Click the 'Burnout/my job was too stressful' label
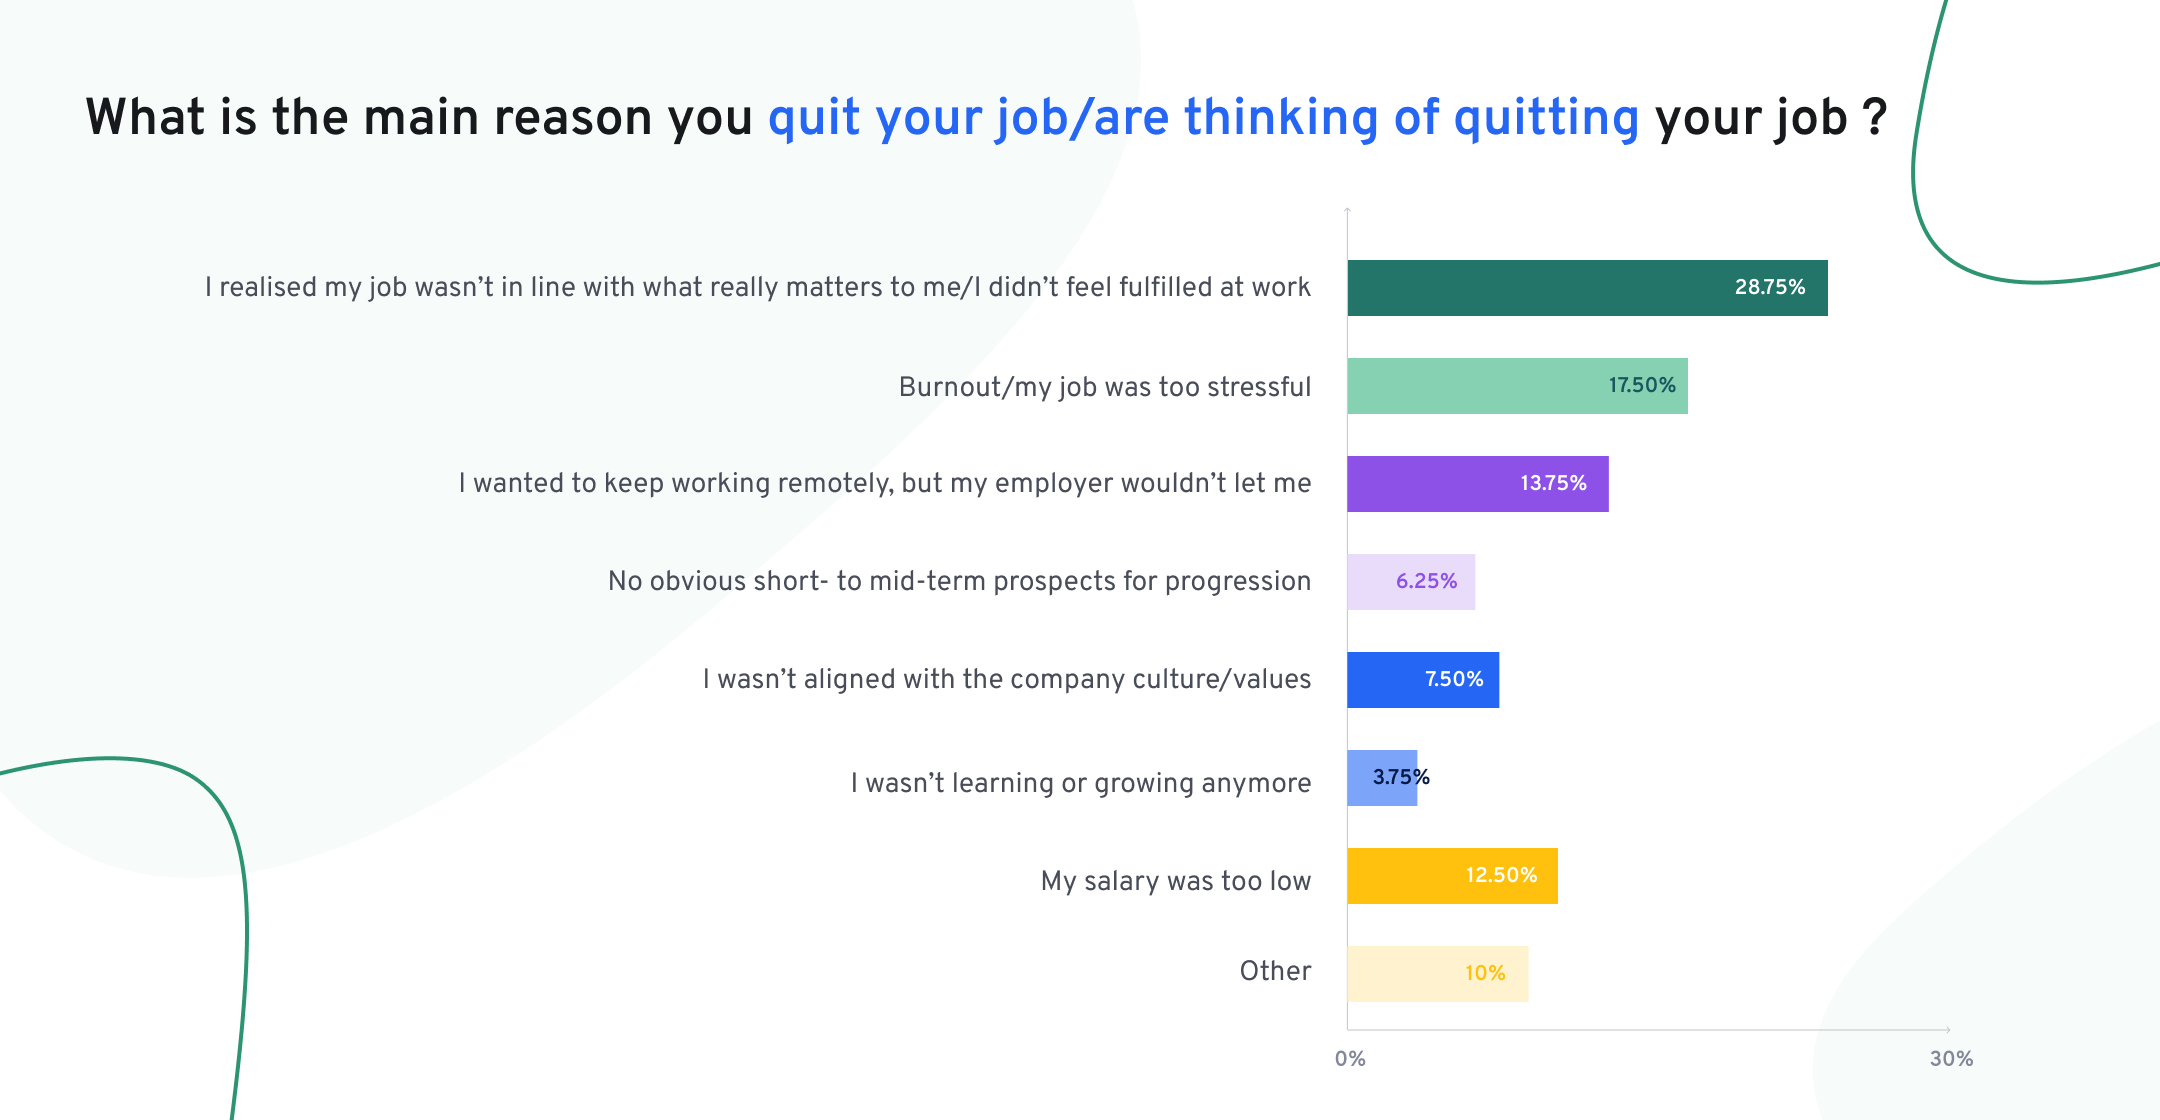 click(x=1104, y=387)
